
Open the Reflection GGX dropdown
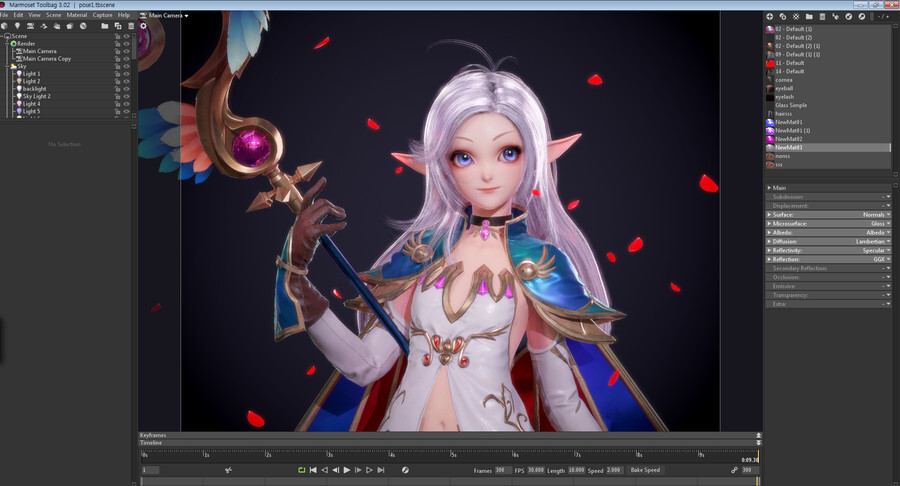click(882, 259)
